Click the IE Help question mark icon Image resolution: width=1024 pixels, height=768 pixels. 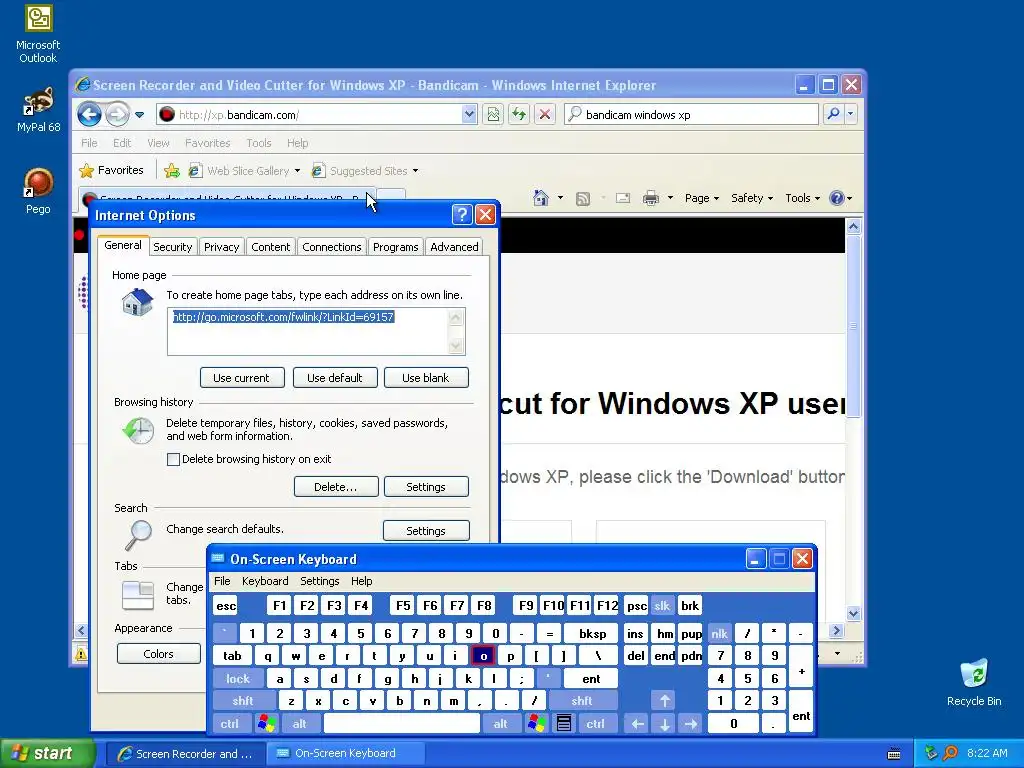click(x=837, y=198)
